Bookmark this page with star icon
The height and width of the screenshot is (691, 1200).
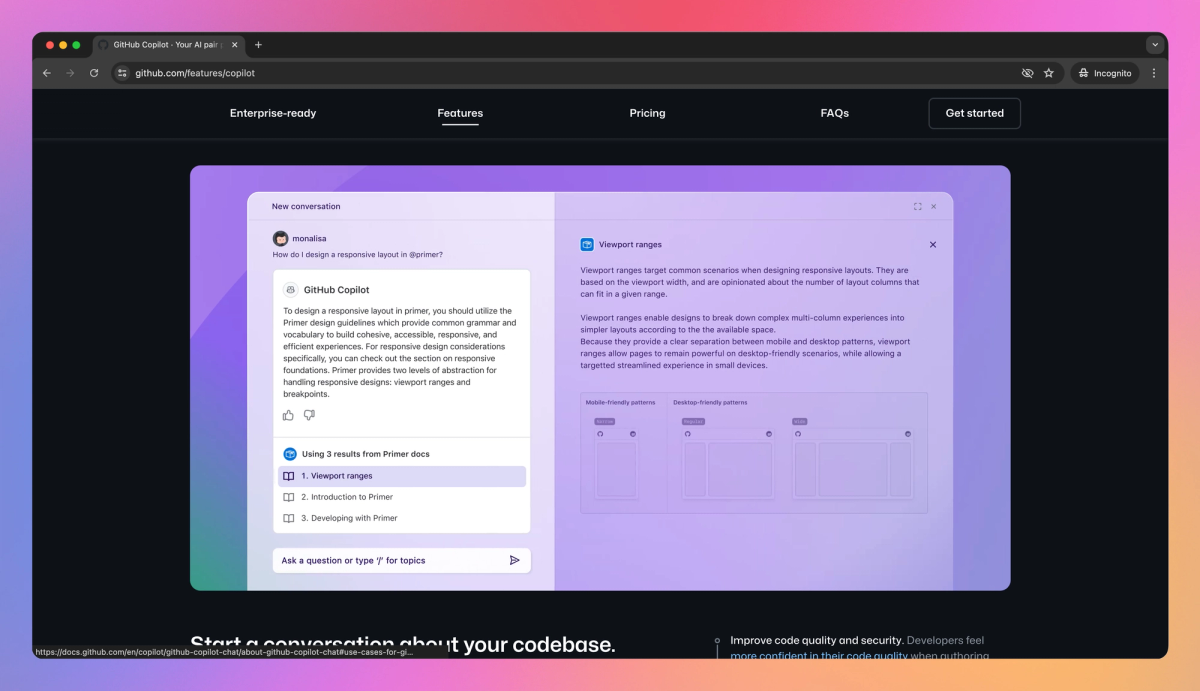click(1049, 73)
